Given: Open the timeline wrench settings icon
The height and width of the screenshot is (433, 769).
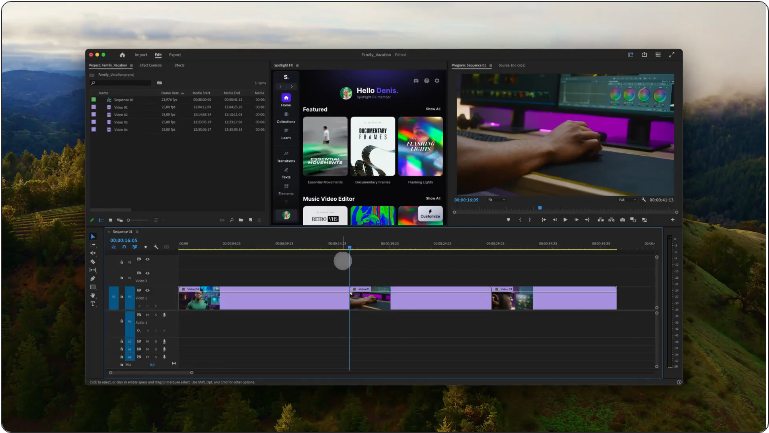Looking at the screenshot, I should coord(155,247).
